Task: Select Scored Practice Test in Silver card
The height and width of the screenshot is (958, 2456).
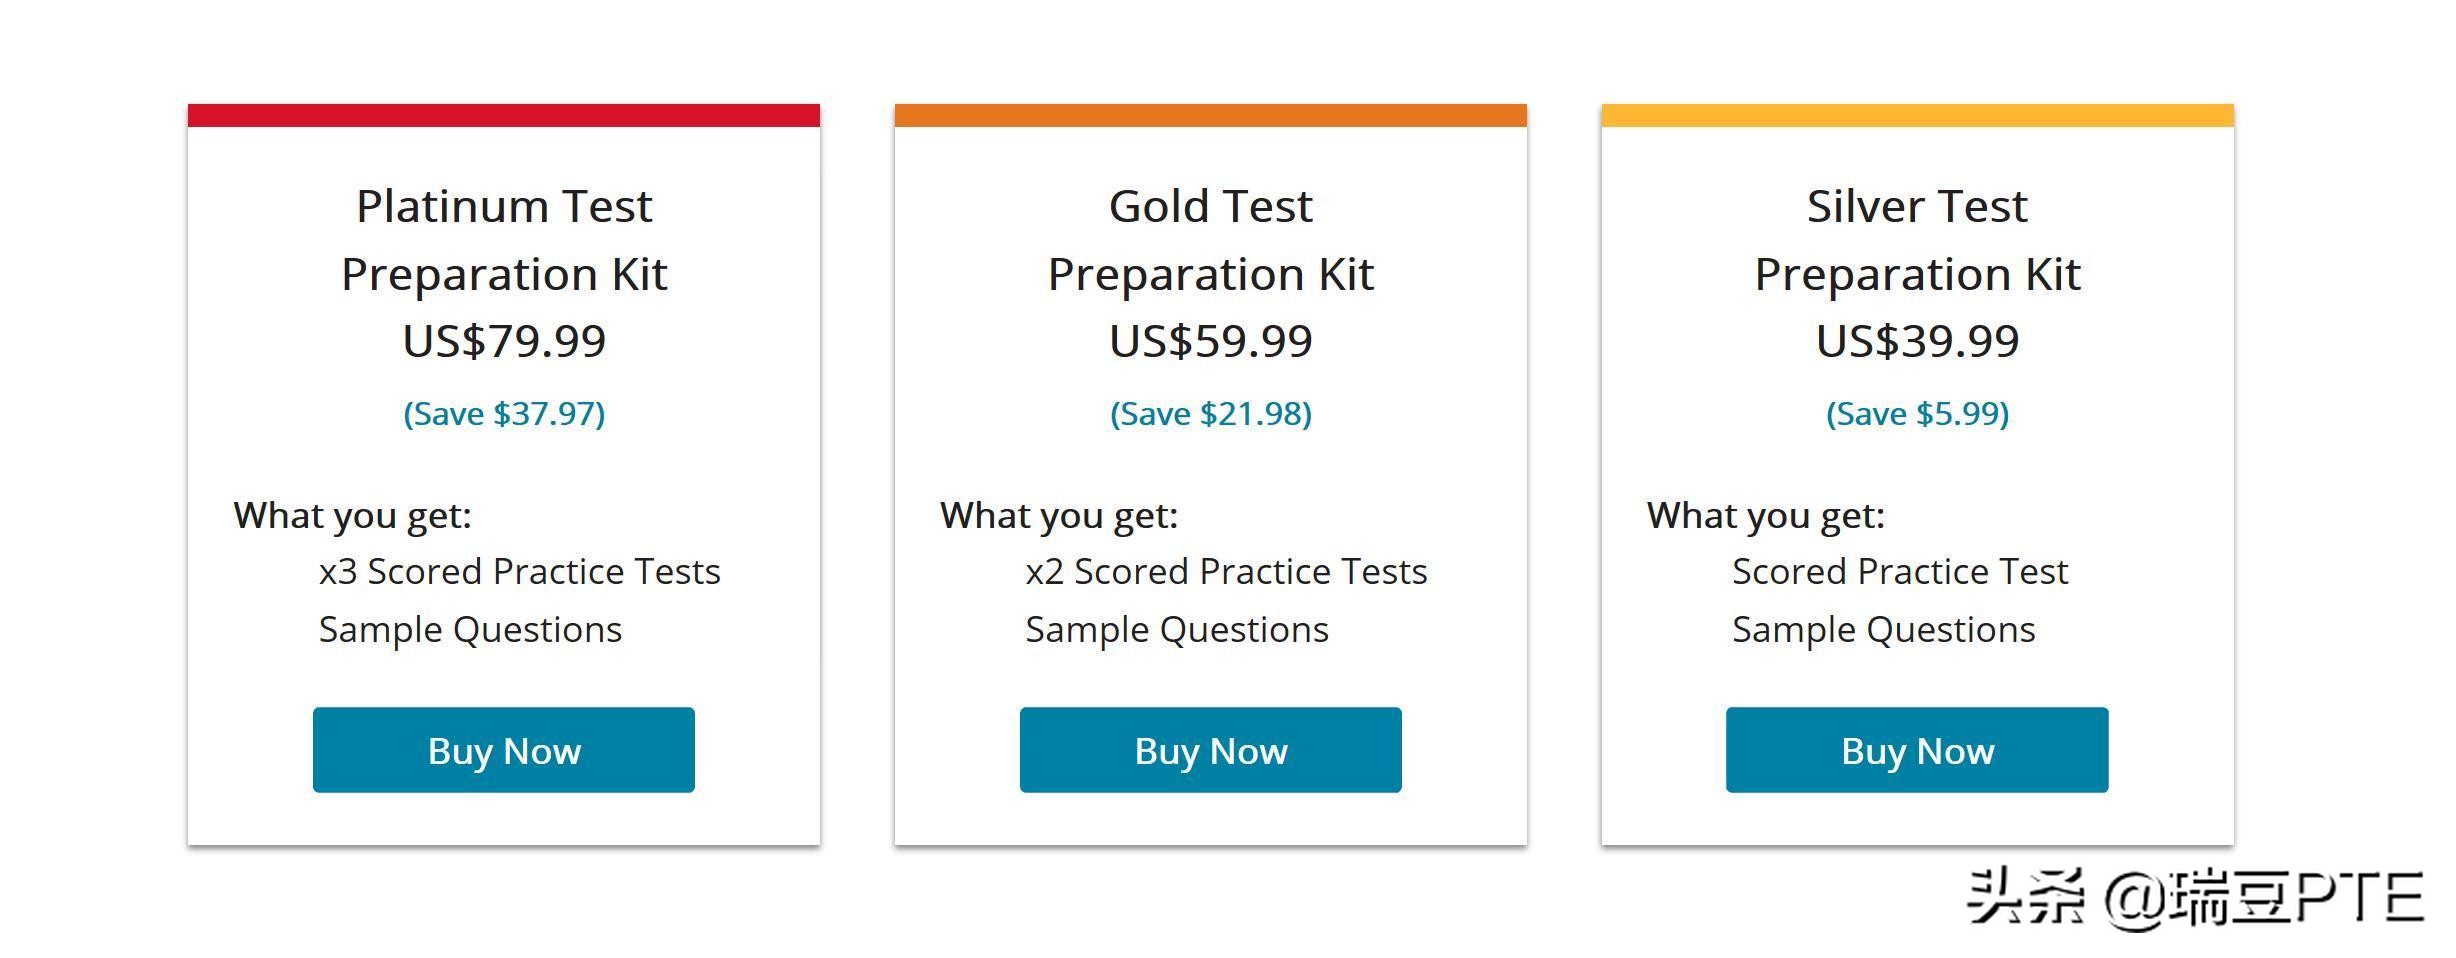Action: [1899, 571]
